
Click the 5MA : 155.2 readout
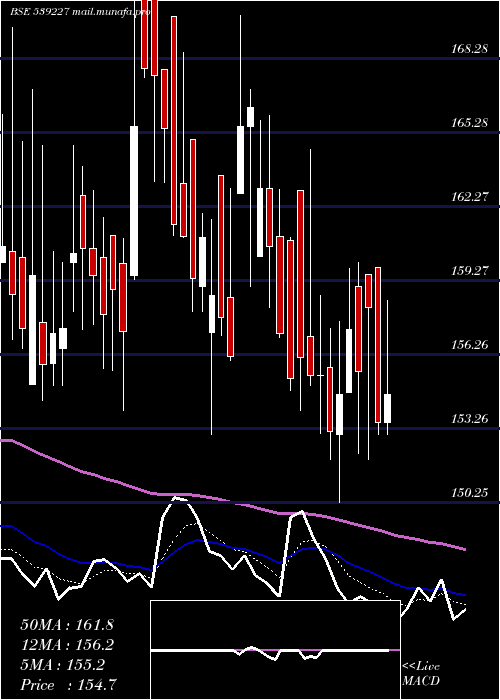click(x=62, y=665)
